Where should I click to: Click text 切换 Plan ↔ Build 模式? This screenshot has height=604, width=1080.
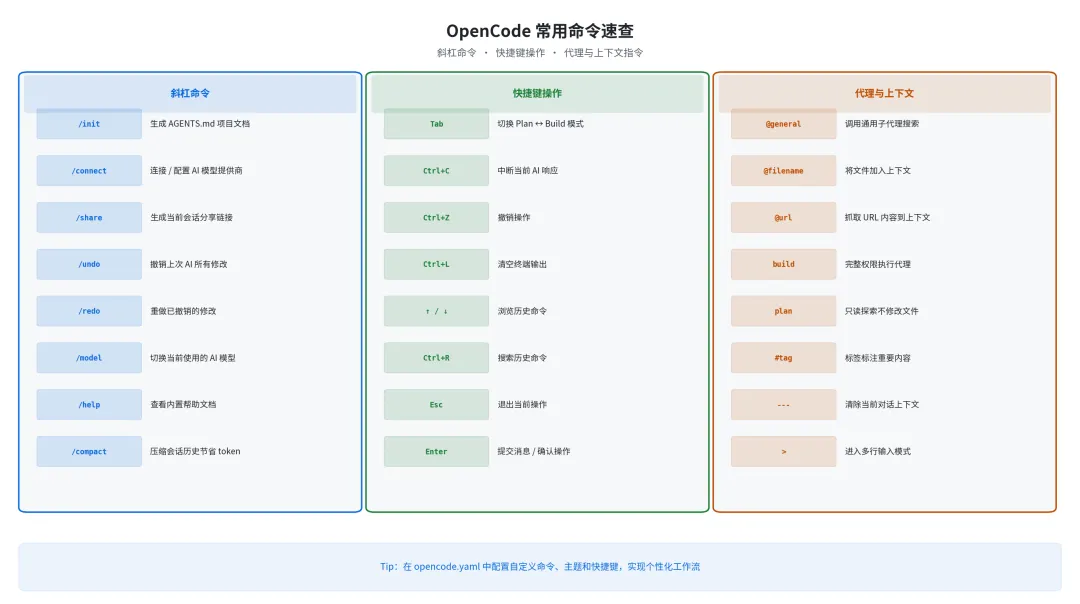click(x=541, y=124)
